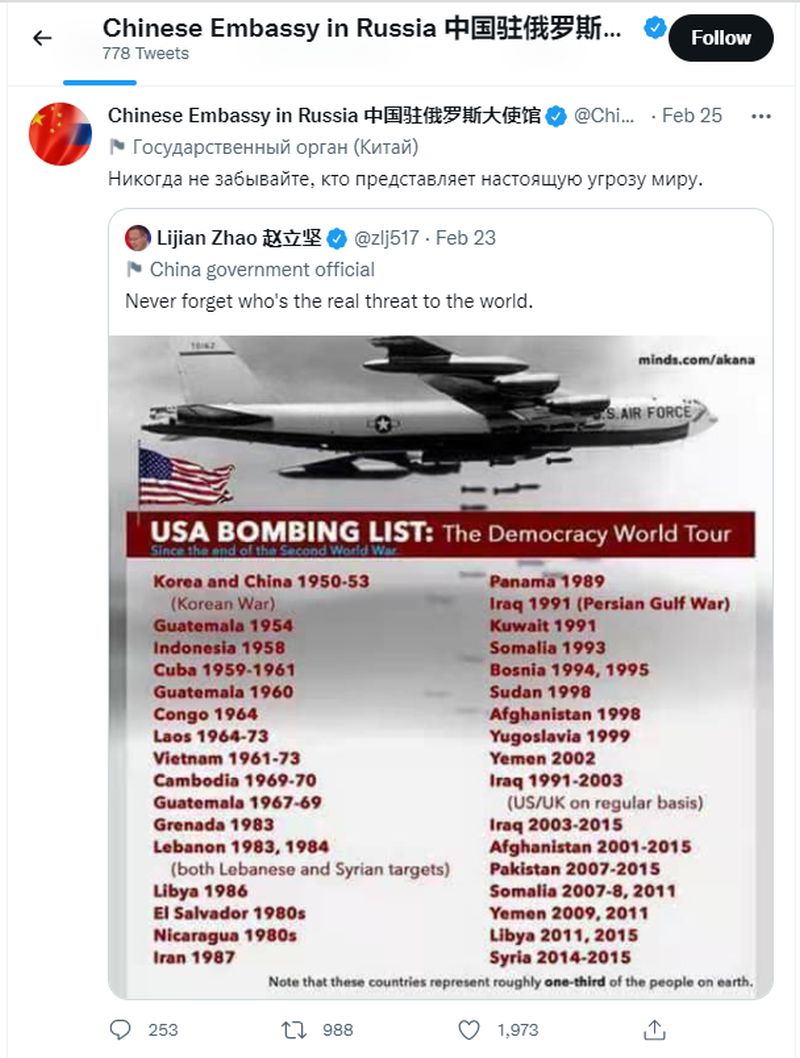
Task: Select the Tweets tab underline indicator
Action: coord(100,82)
